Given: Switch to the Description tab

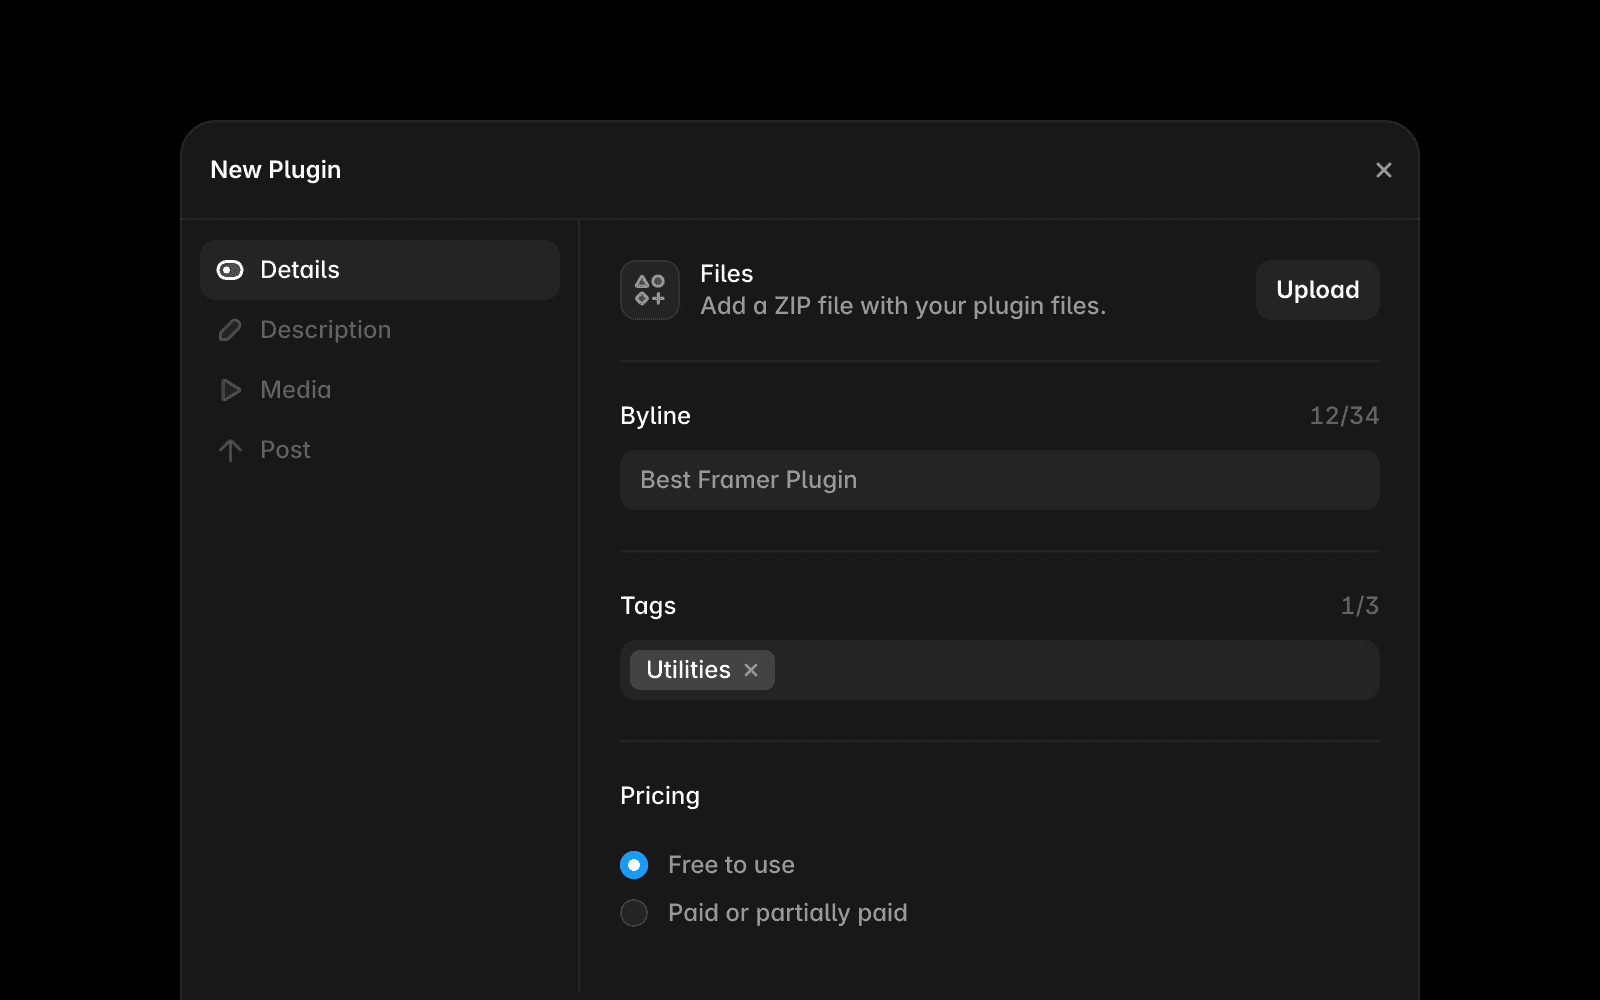Looking at the screenshot, I should [x=380, y=330].
